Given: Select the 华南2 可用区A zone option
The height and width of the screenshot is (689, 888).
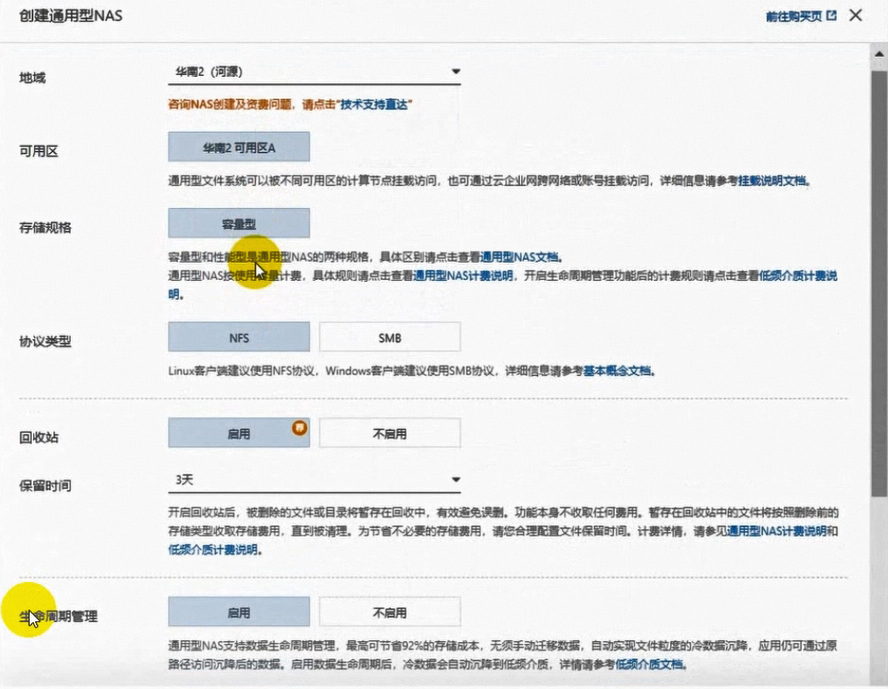Looking at the screenshot, I should point(239,147).
